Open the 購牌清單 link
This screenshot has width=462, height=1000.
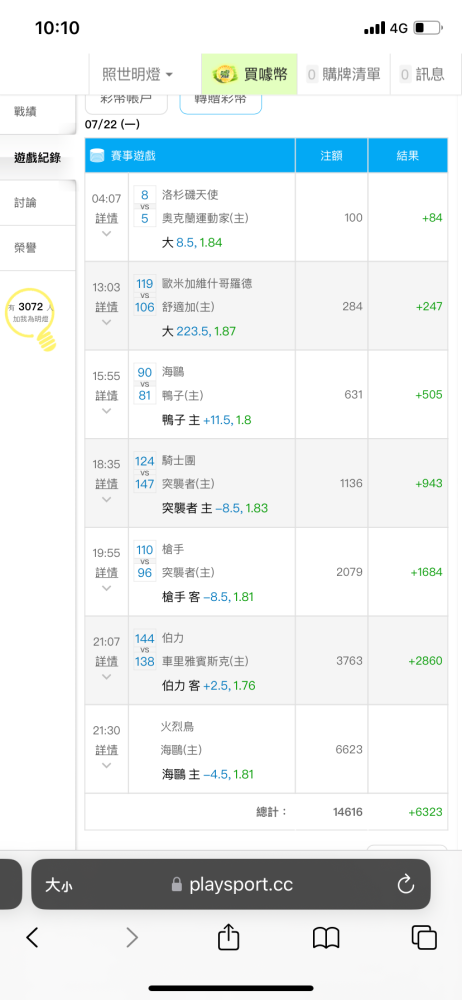(x=343, y=74)
